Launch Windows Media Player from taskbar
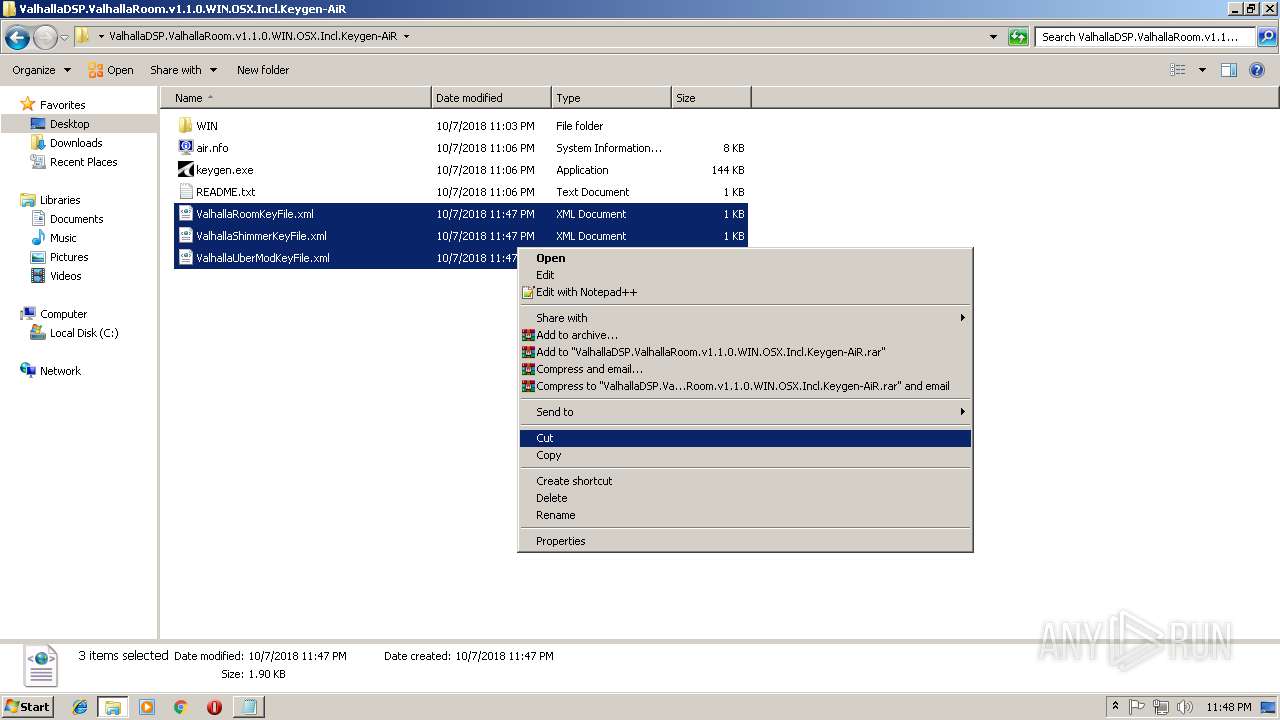Screen dimensions: 1280x720 pos(147,707)
